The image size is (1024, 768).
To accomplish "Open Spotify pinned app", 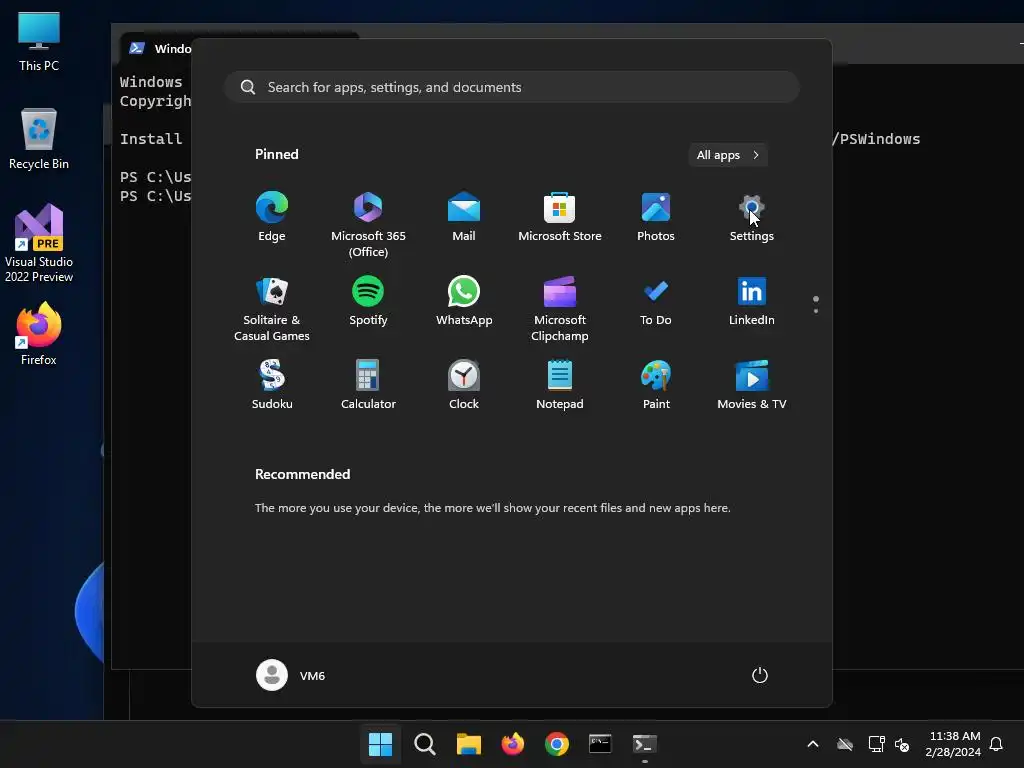I will tap(368, 302).
